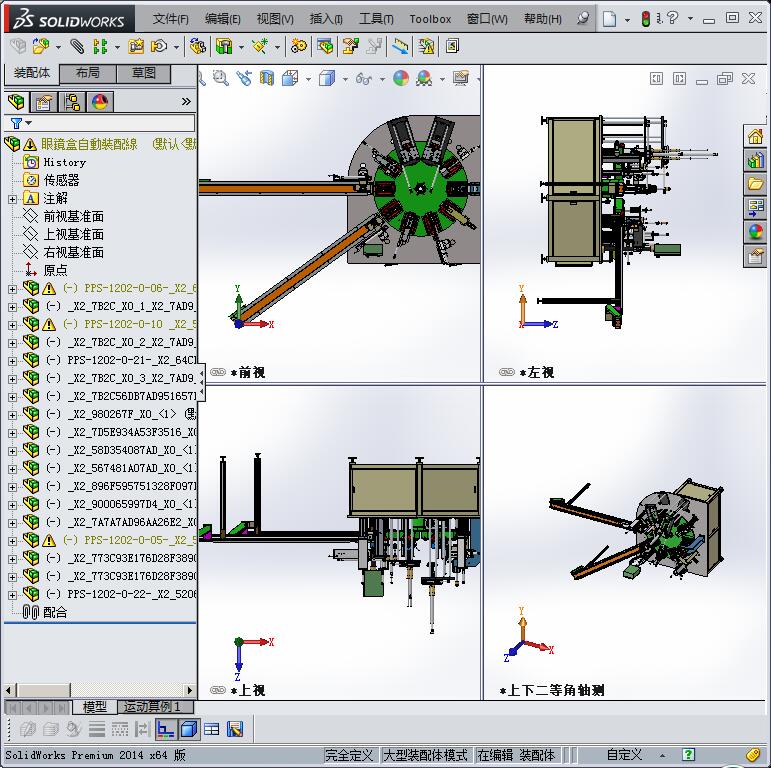Open the PropertyManager tab icon
The height and width of the screenshot is (768, 771).
tap(44, 102)
